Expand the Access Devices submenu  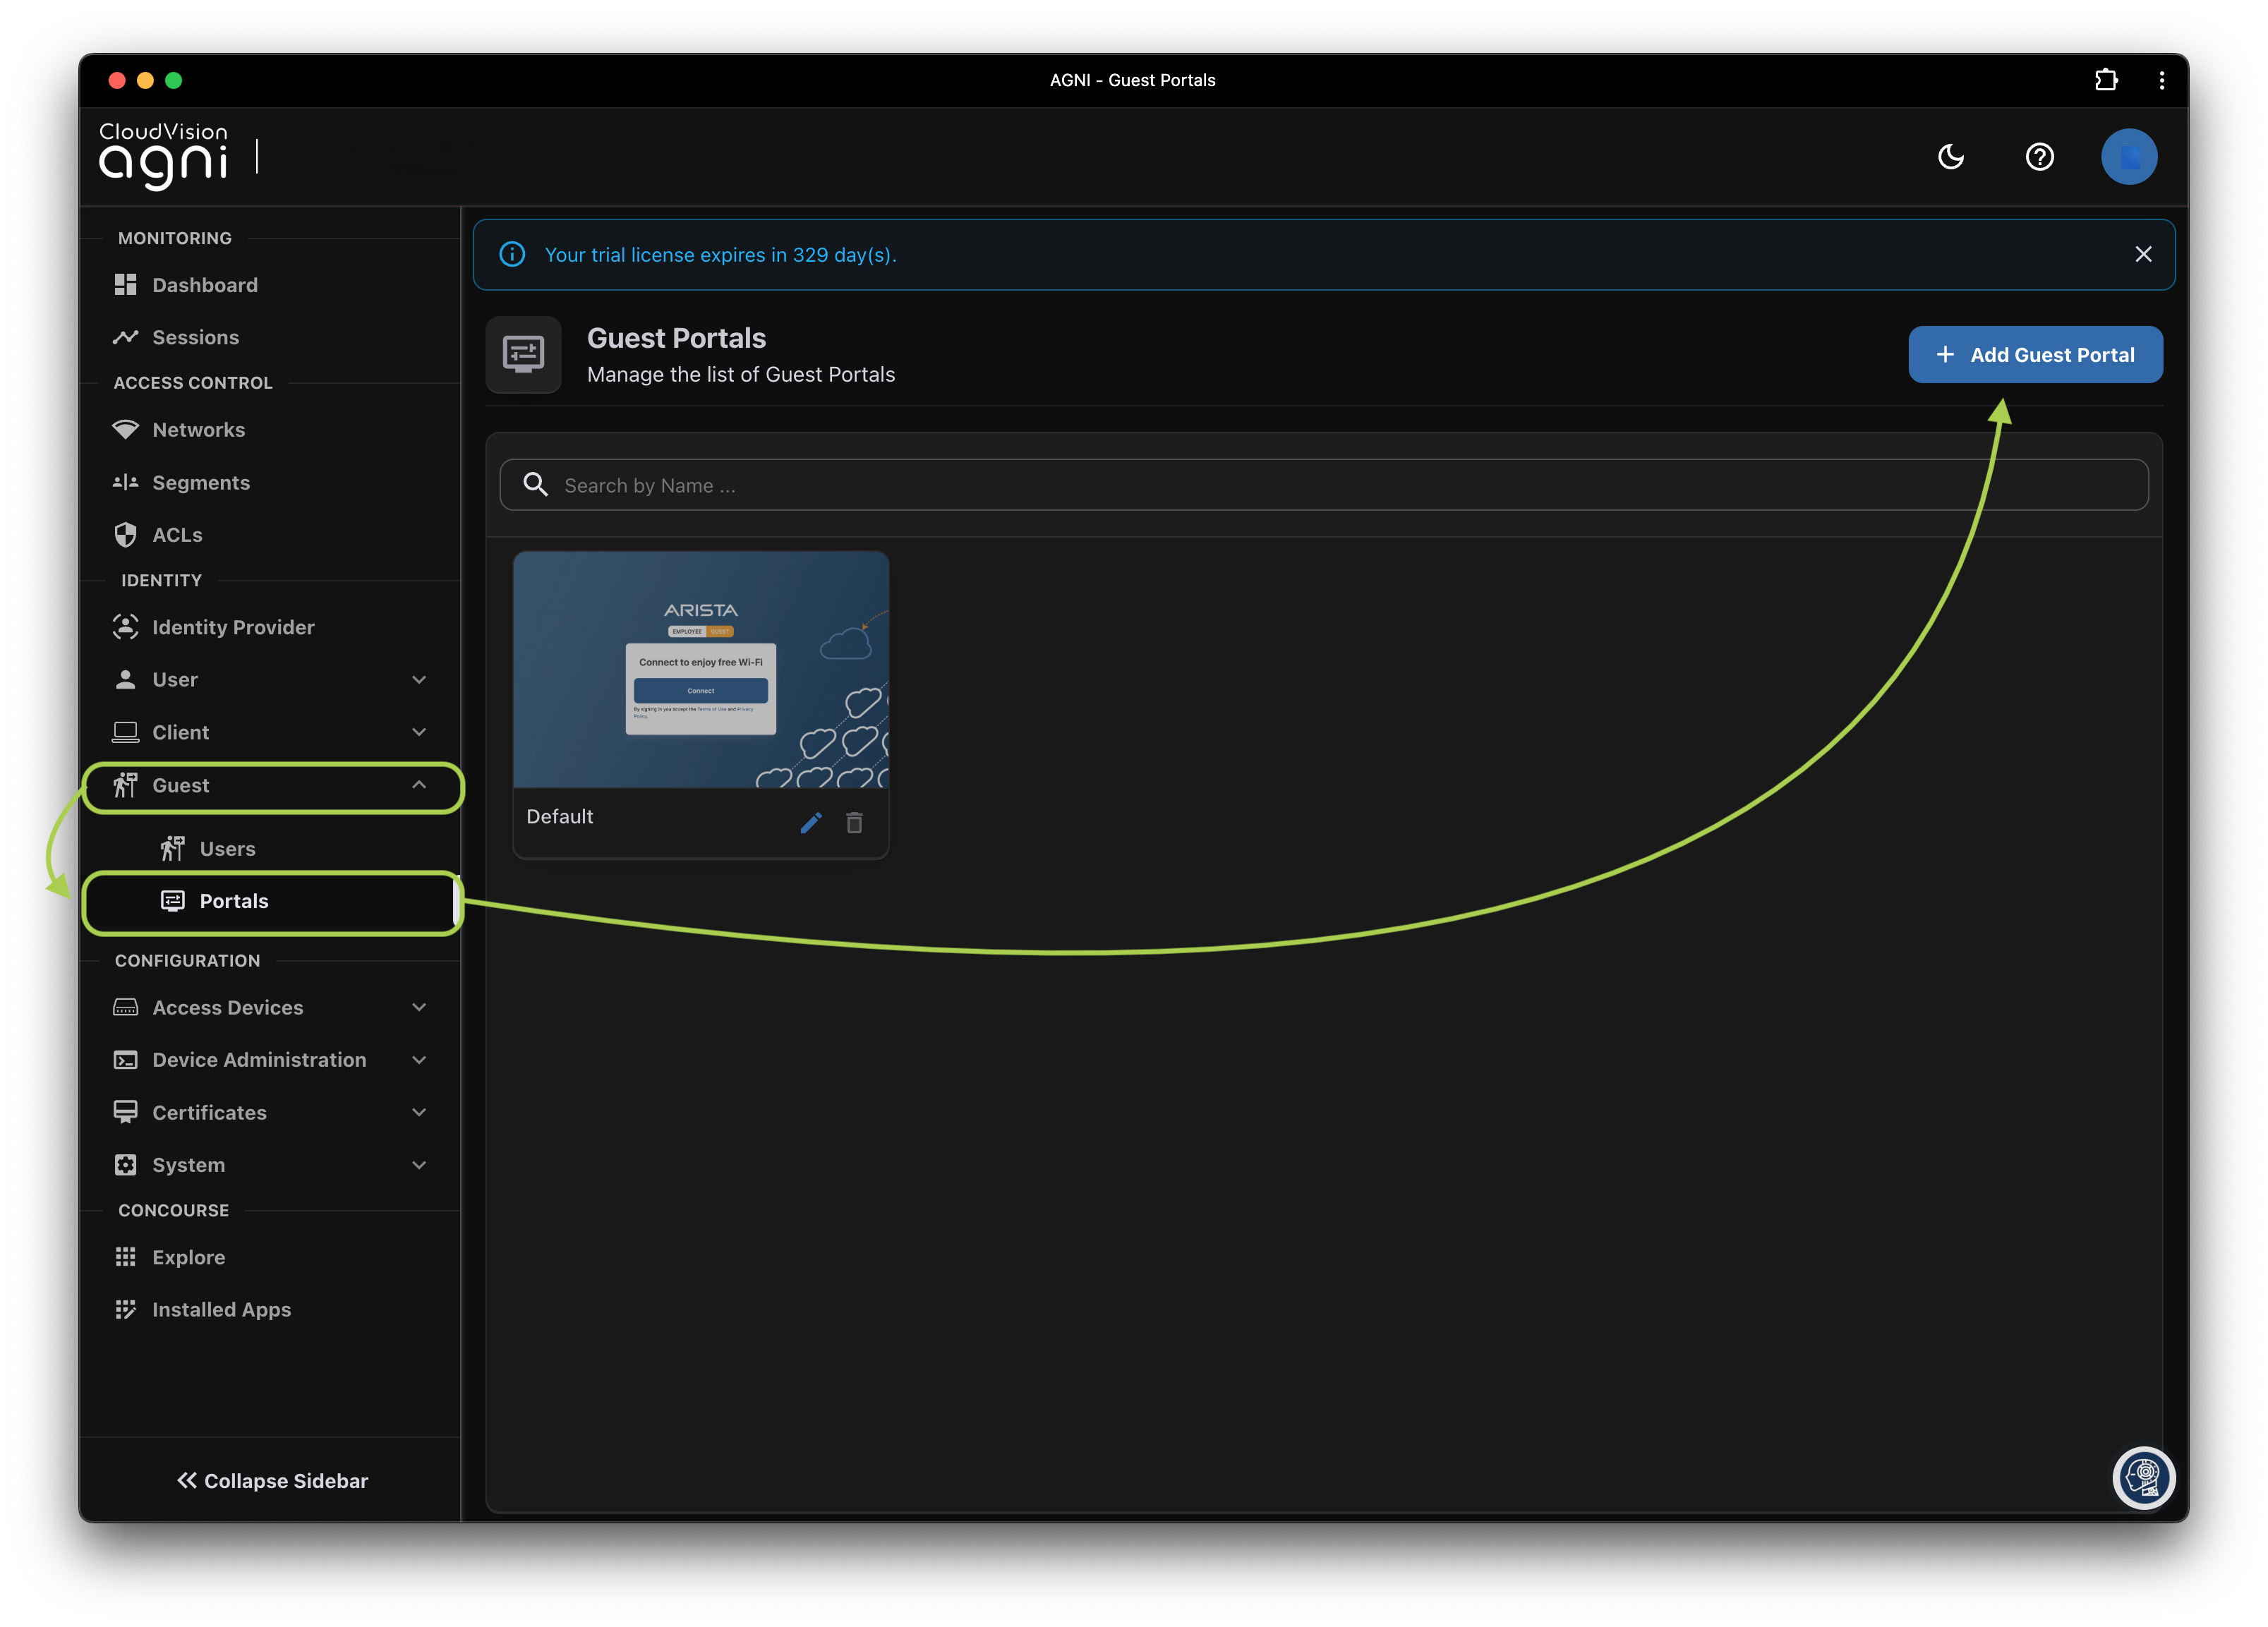click(419, 1007)
